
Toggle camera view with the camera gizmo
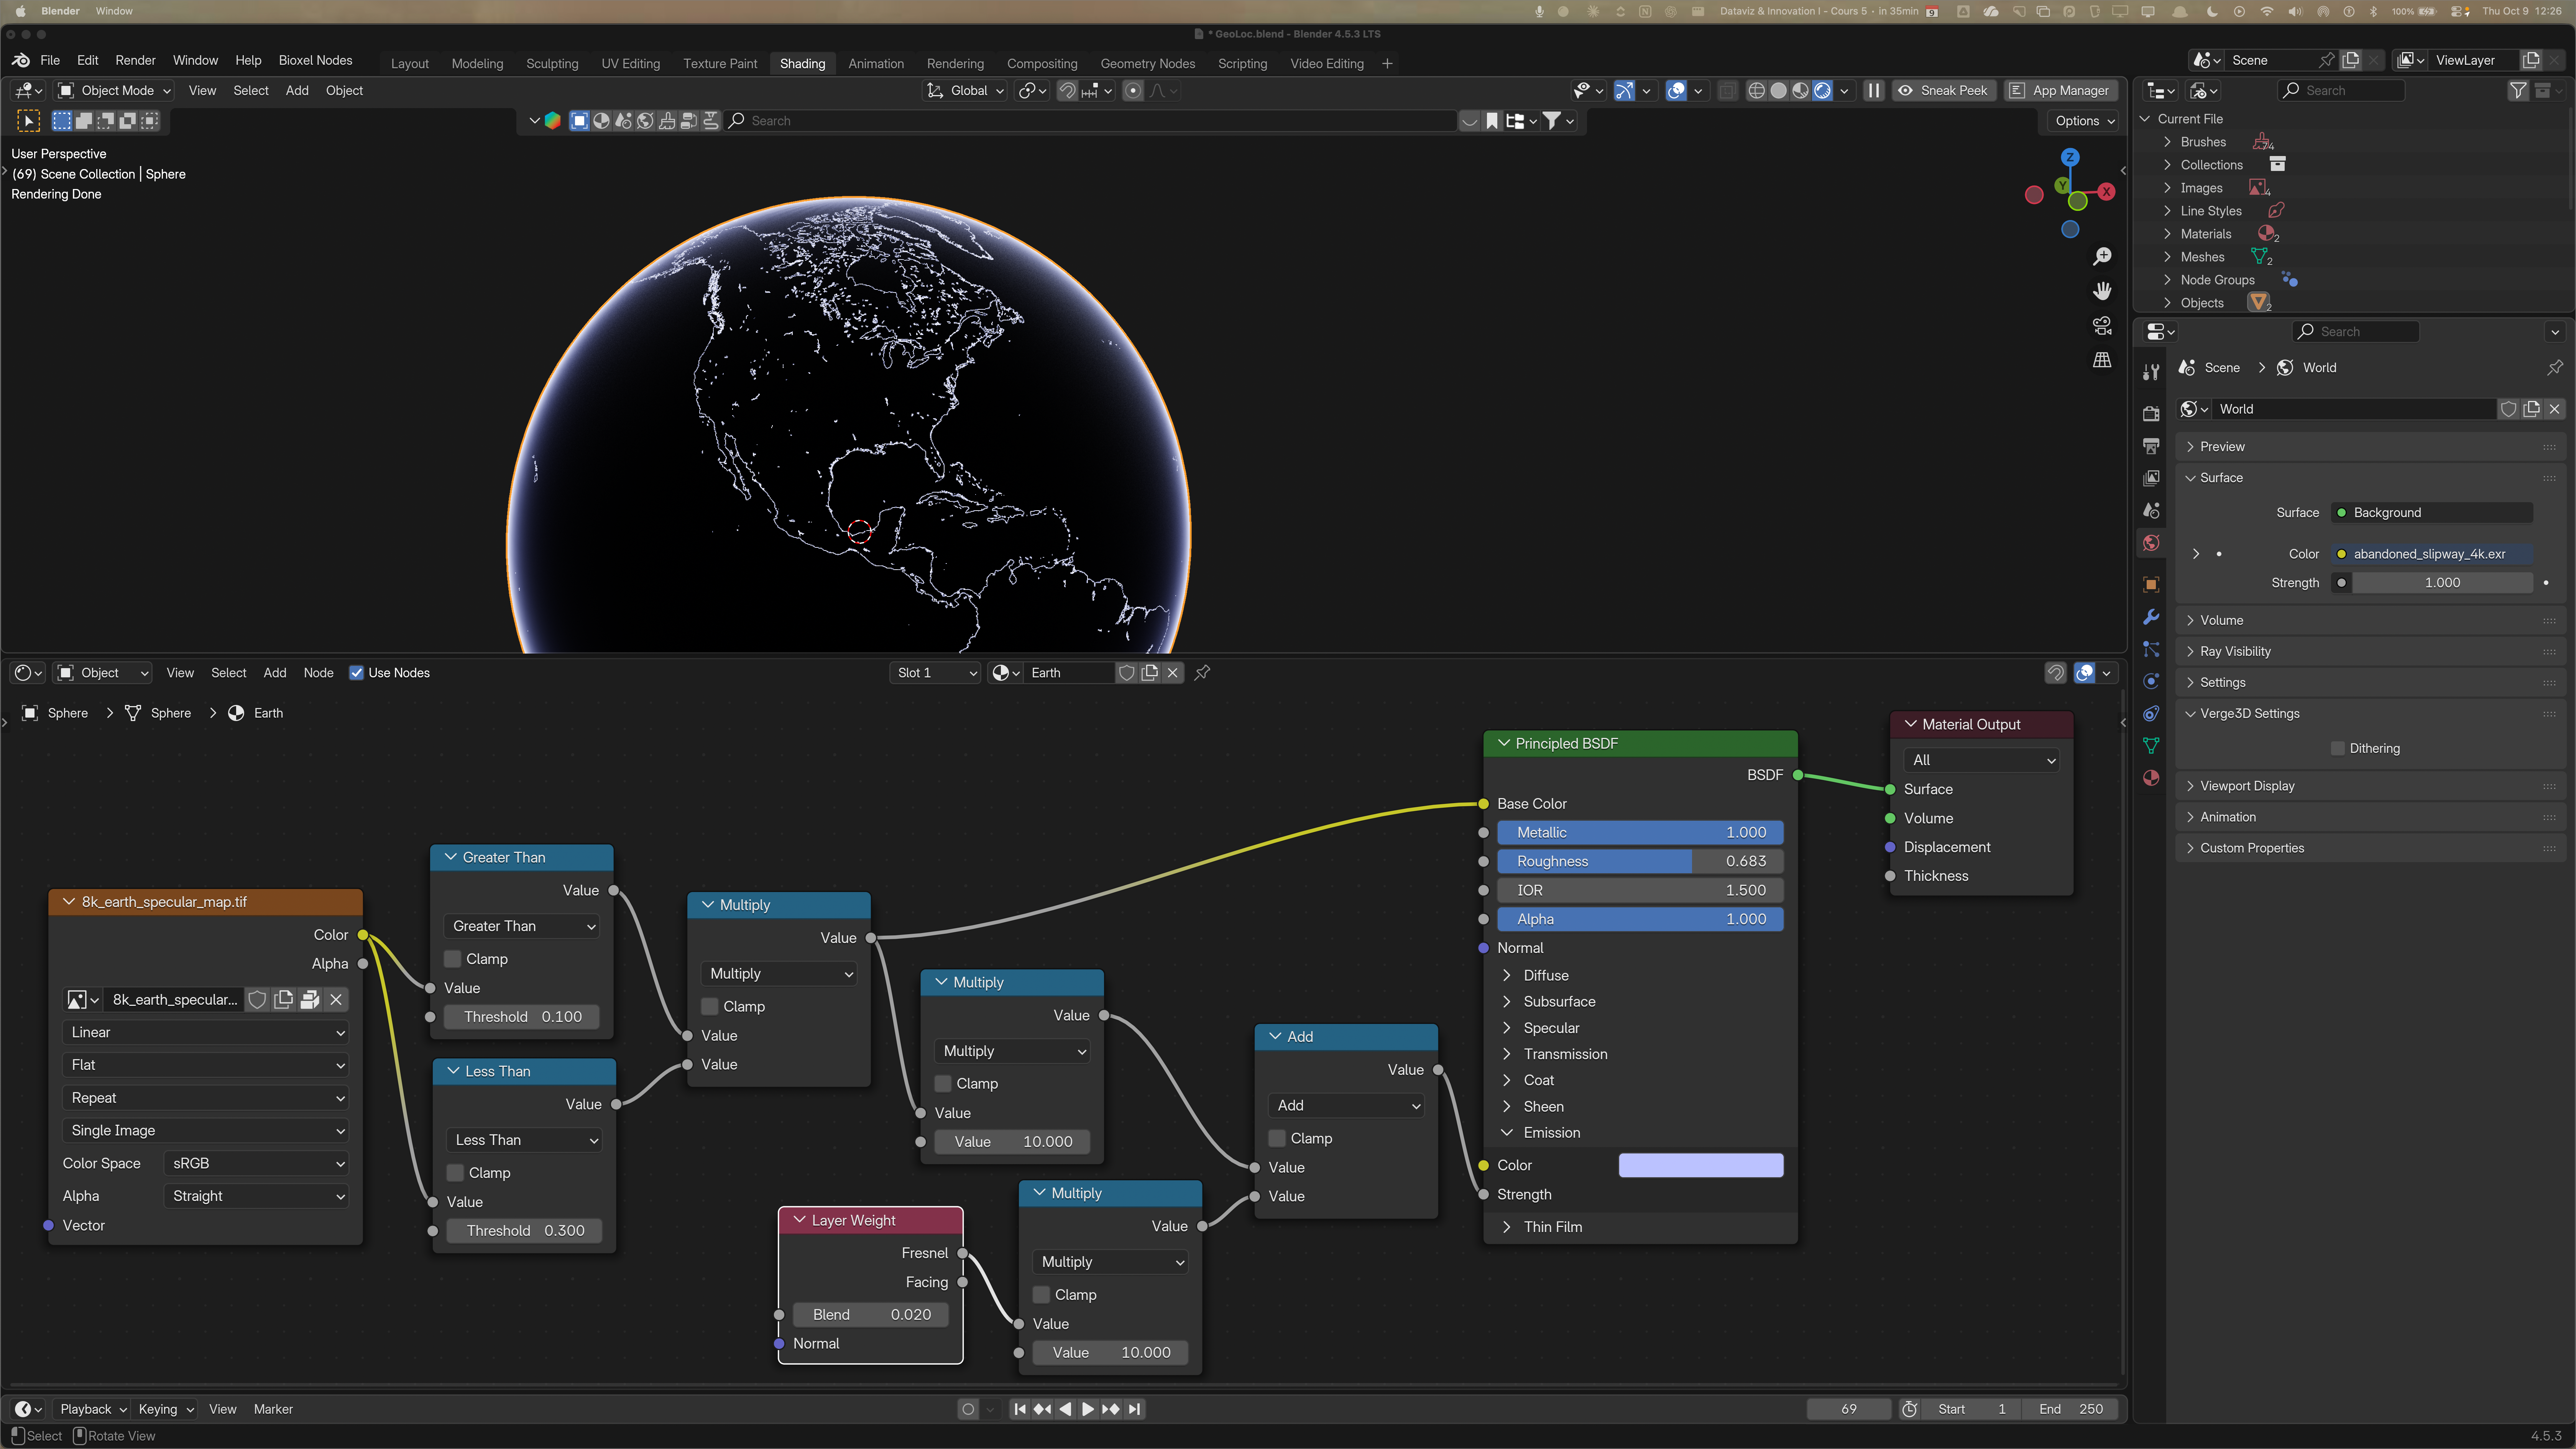click(2102, 326)
